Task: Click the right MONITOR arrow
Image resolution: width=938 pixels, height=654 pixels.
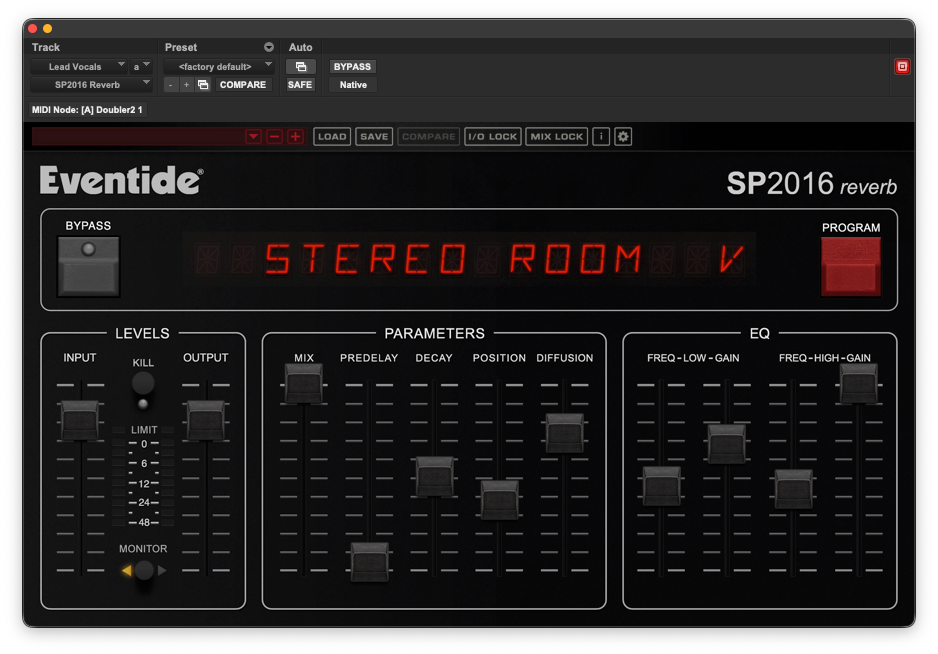Action: point(160,571)
